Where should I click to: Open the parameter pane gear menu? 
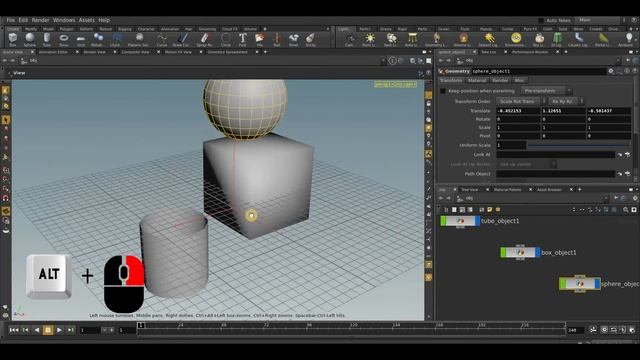point(611,71)
